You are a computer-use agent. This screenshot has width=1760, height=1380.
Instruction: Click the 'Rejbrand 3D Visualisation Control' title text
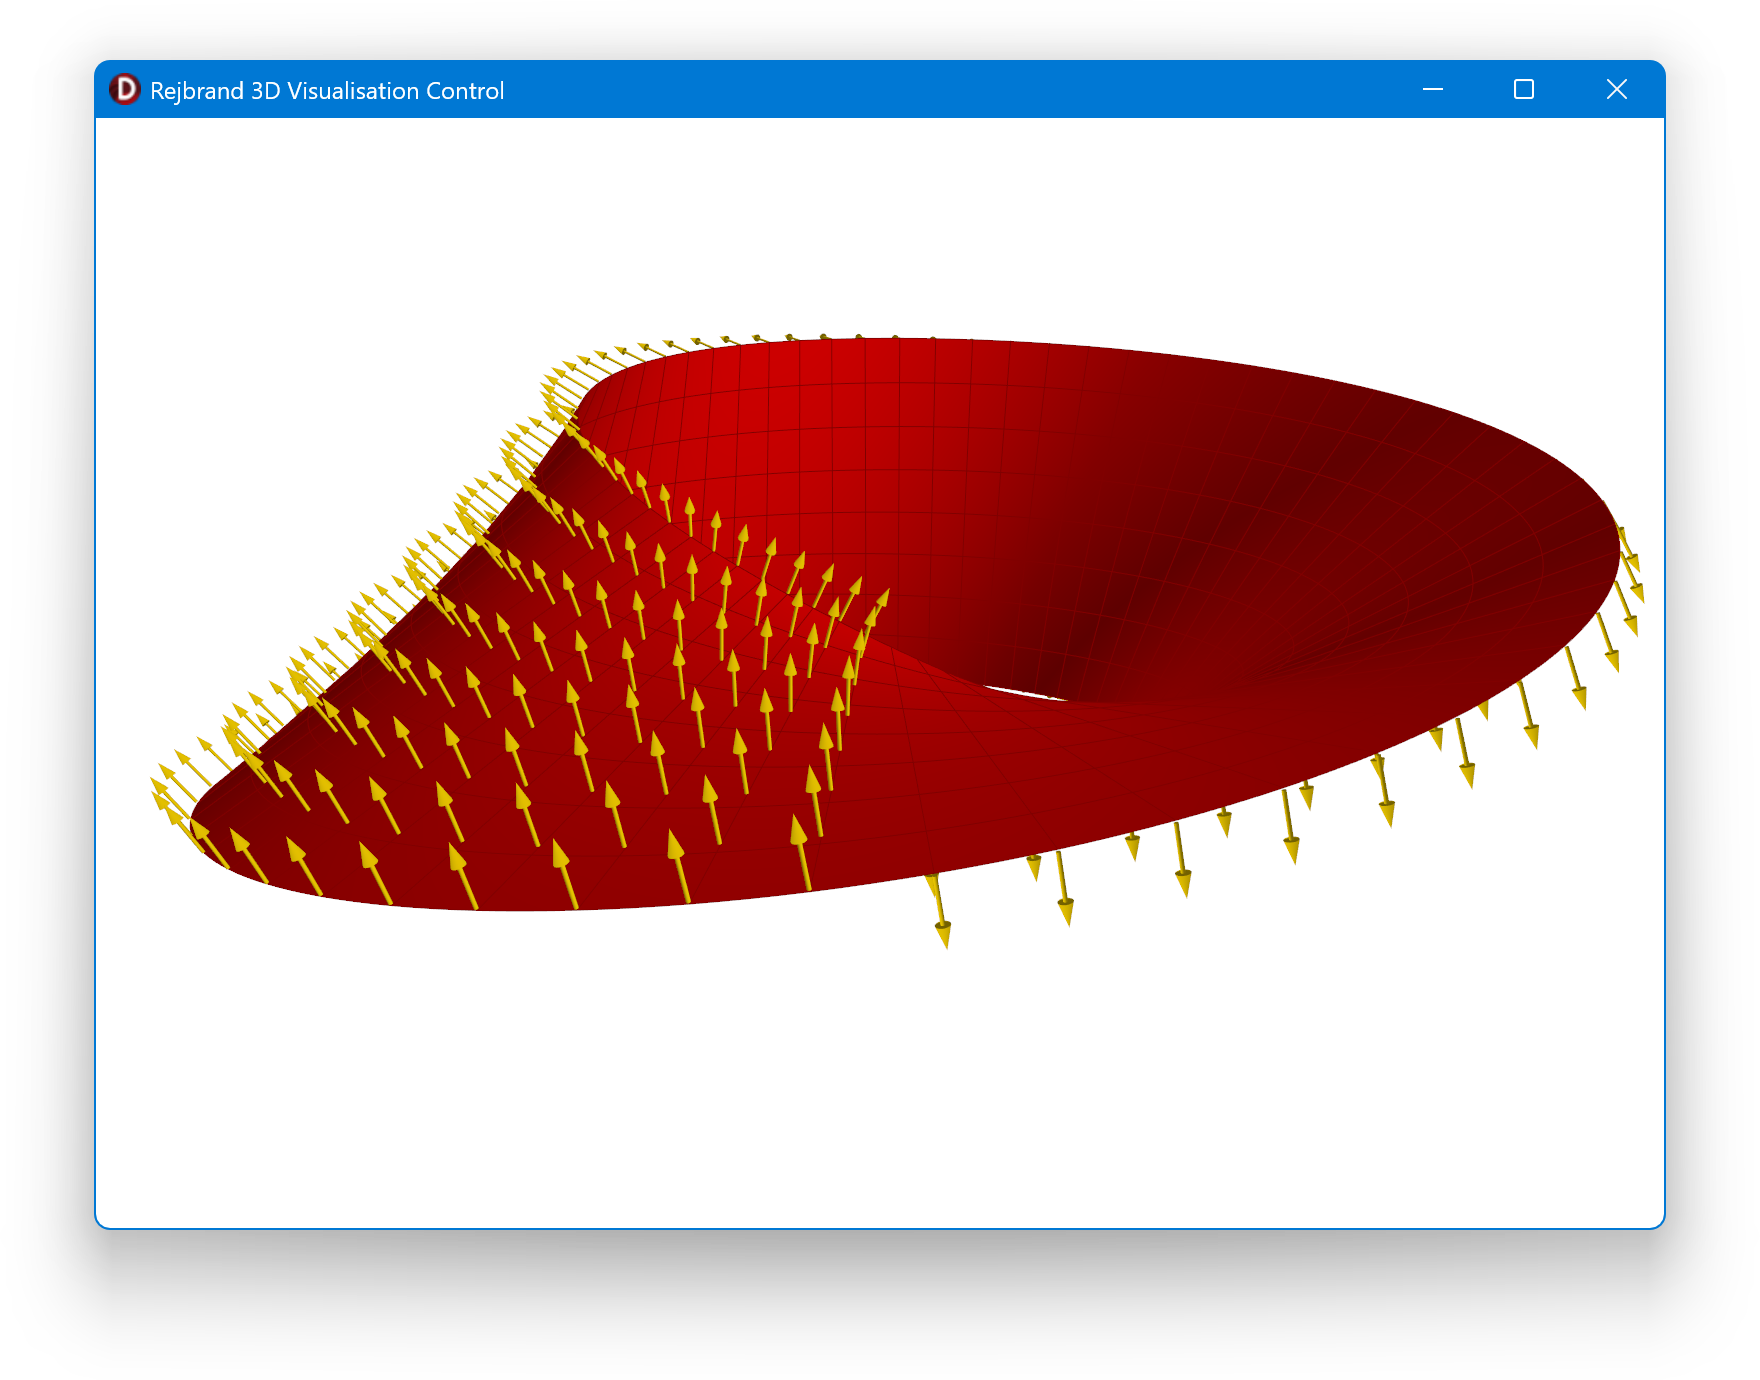pos(326,91)
